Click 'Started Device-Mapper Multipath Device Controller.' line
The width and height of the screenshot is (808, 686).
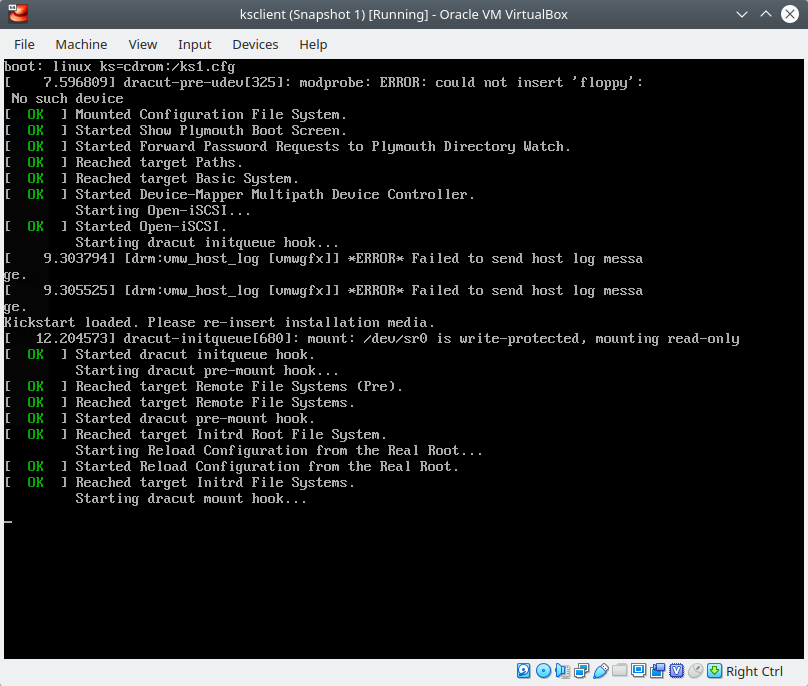click(239, 194)
